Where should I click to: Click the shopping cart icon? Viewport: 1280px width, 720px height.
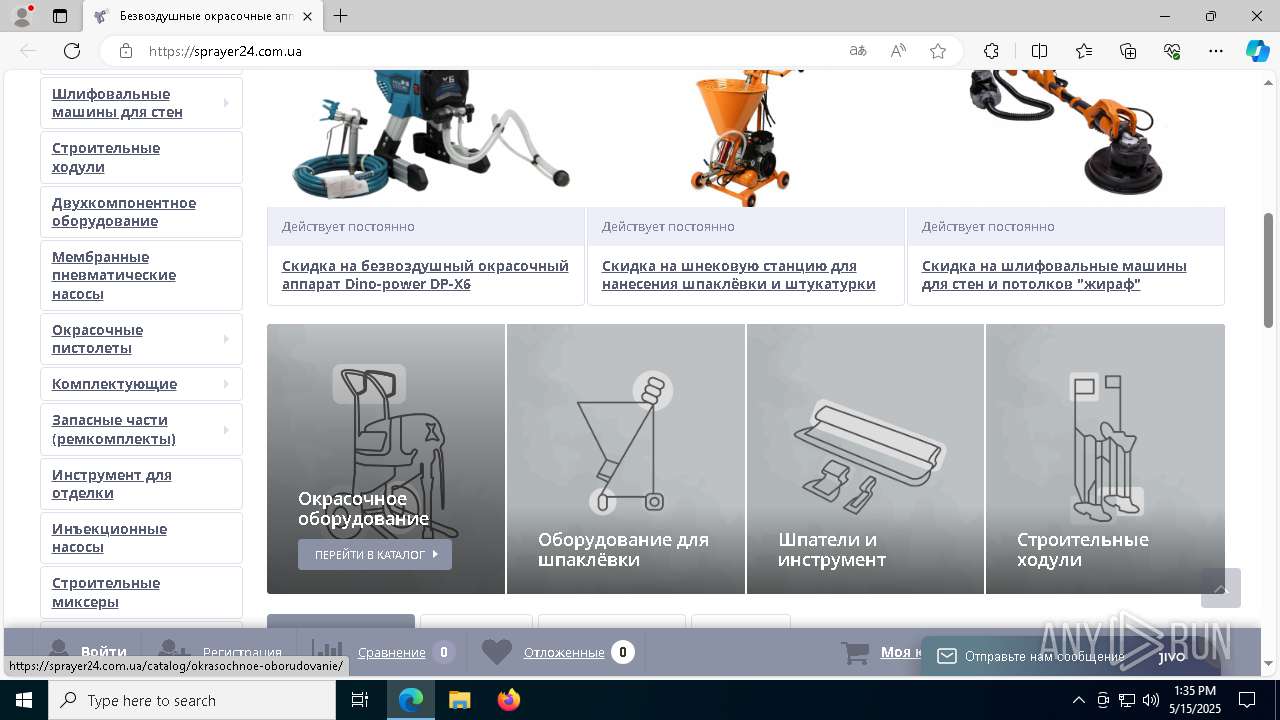pyautogui.click(x=855, y=652)
